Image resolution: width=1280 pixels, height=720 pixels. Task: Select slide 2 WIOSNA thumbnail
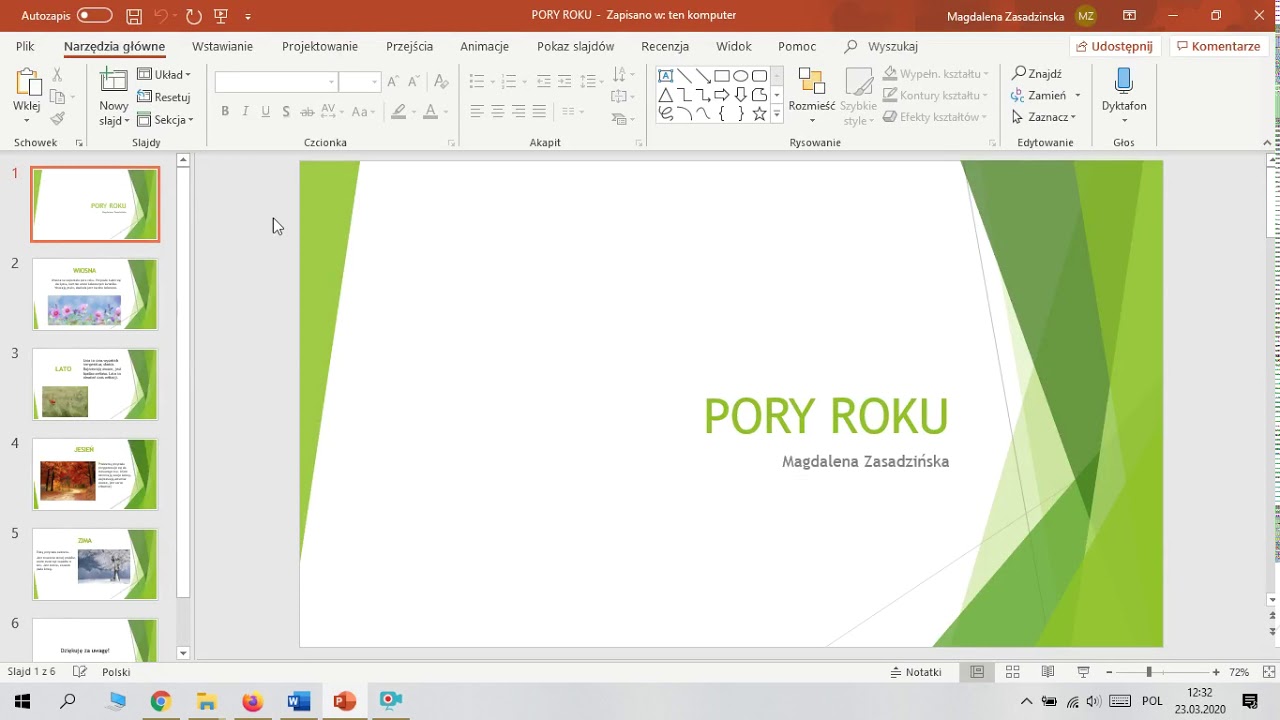[95, 294]
